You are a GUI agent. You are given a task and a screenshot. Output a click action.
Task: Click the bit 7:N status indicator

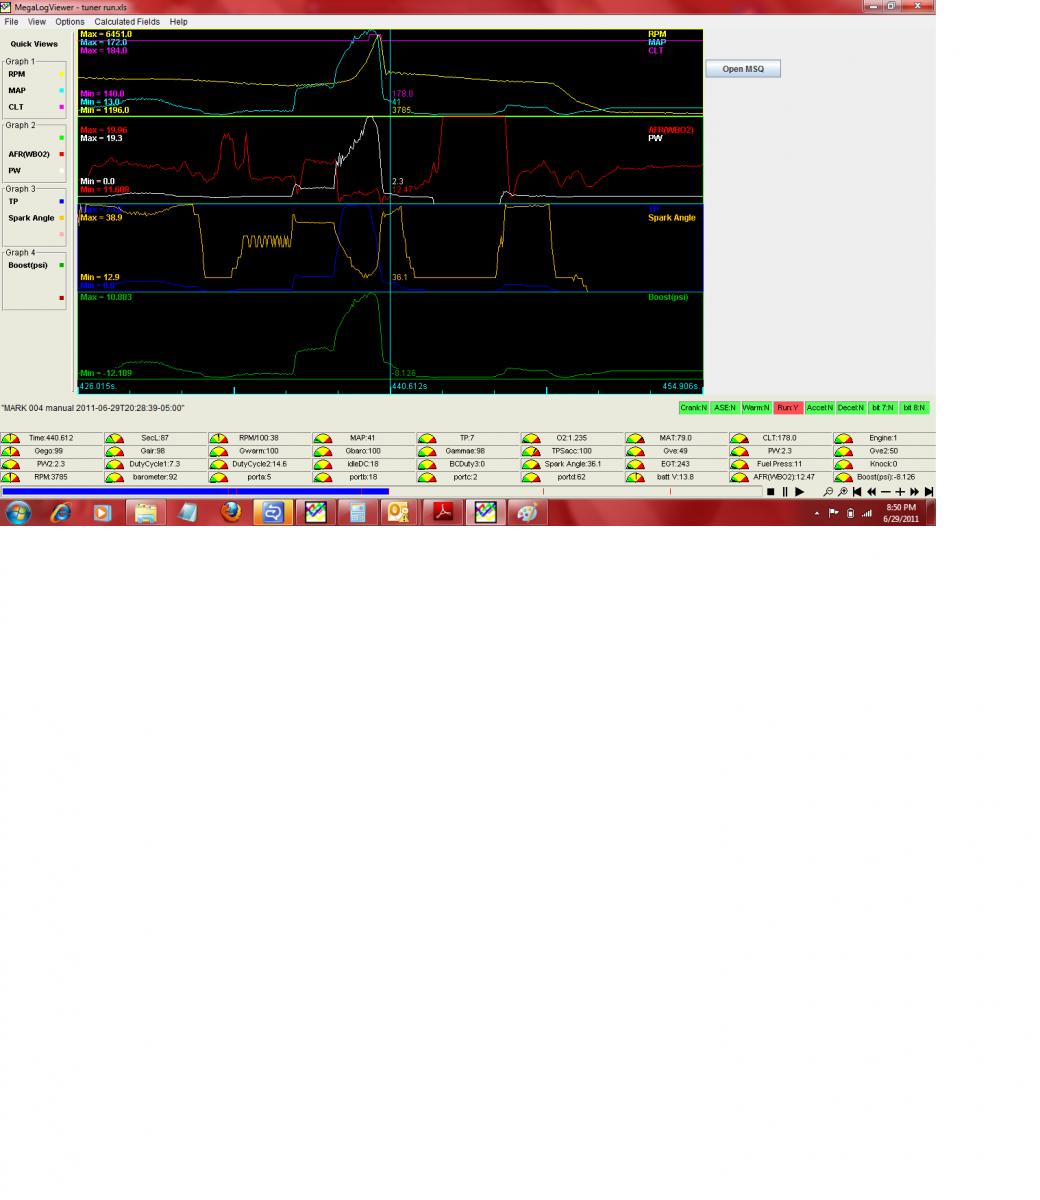pos(883,408)
